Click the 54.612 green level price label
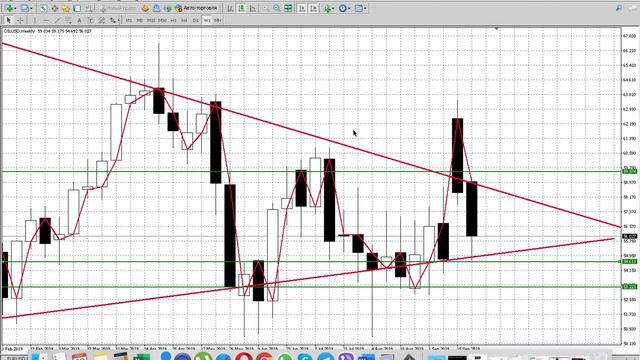Viewport: 640px width, 360px height. [x=629, y=261]
